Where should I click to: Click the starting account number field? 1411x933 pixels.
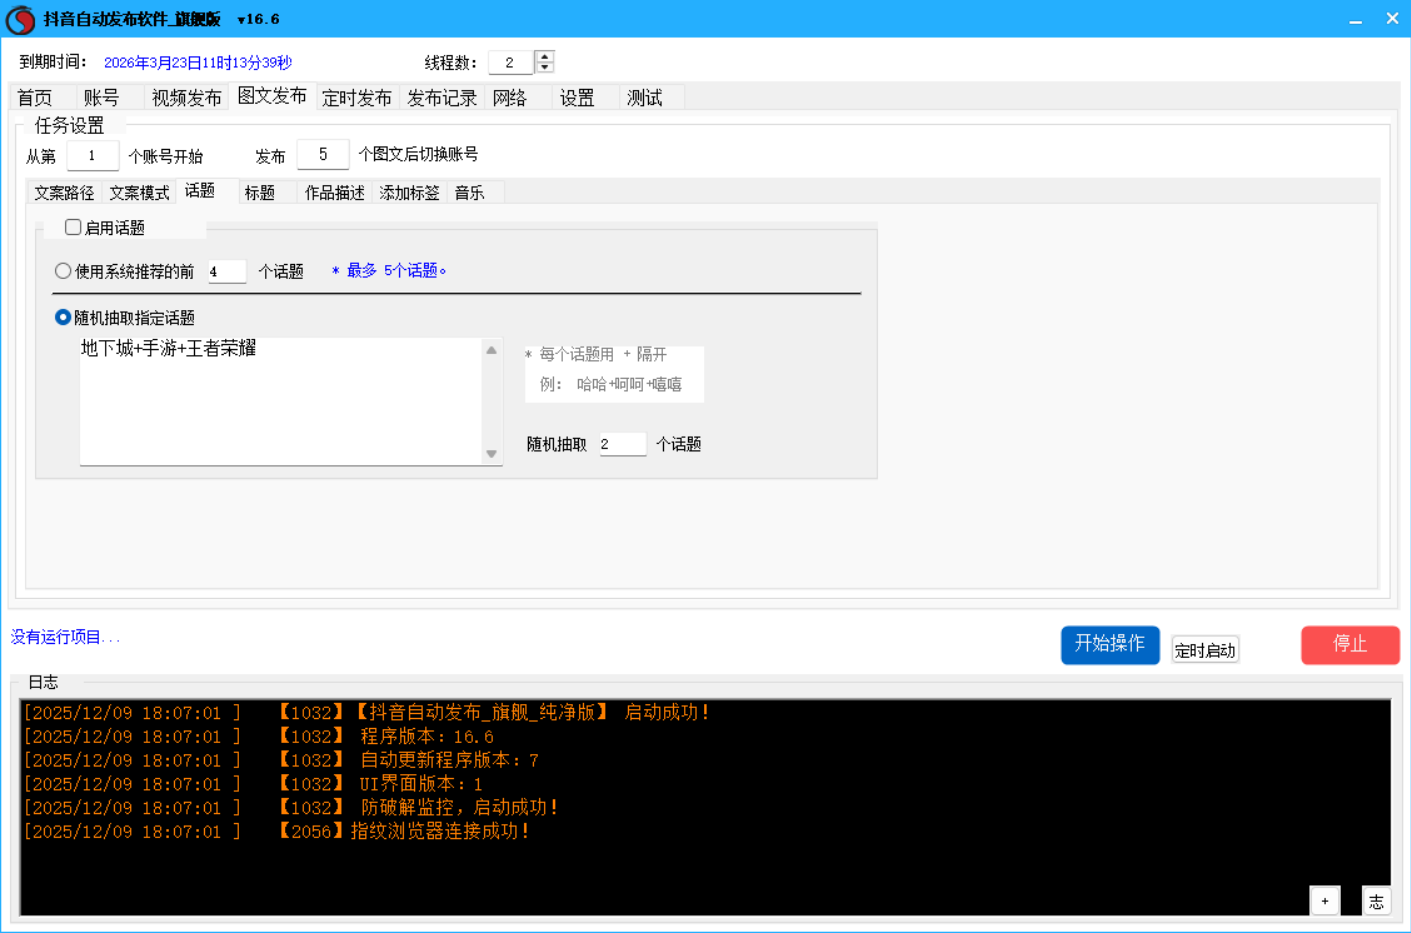pos(92,156)
